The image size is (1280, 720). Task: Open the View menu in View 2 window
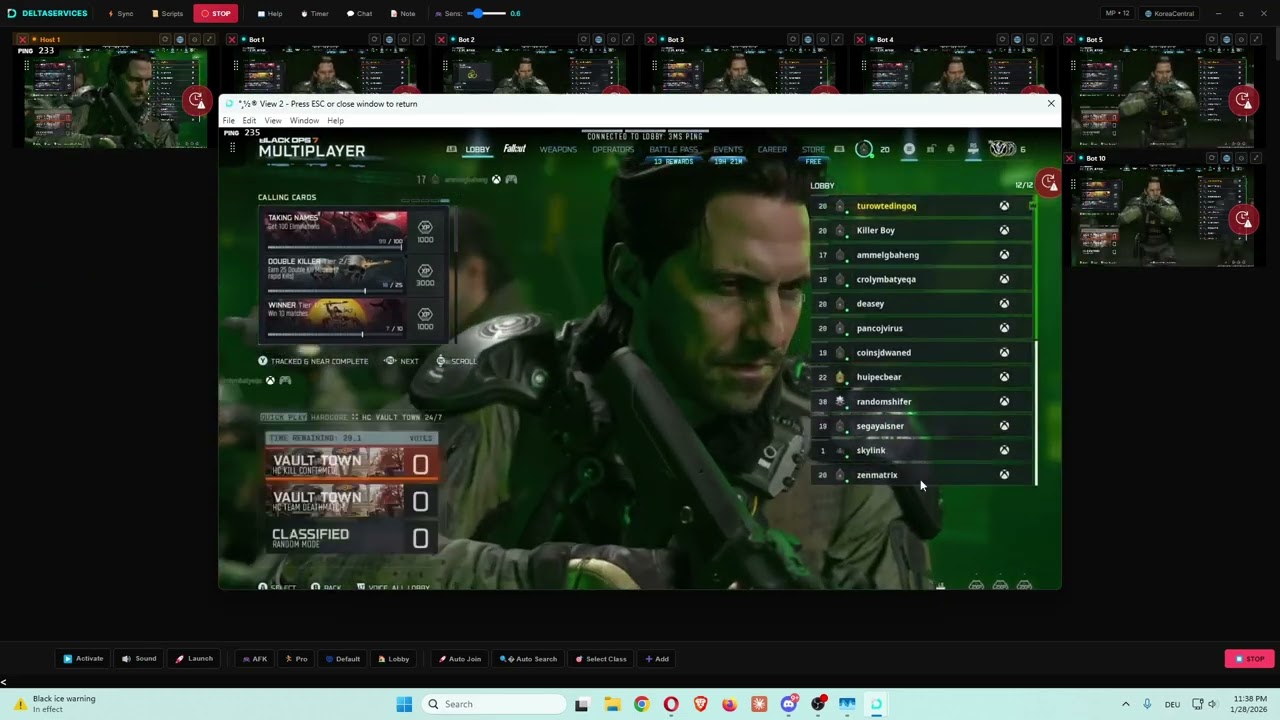coord(273,121)
